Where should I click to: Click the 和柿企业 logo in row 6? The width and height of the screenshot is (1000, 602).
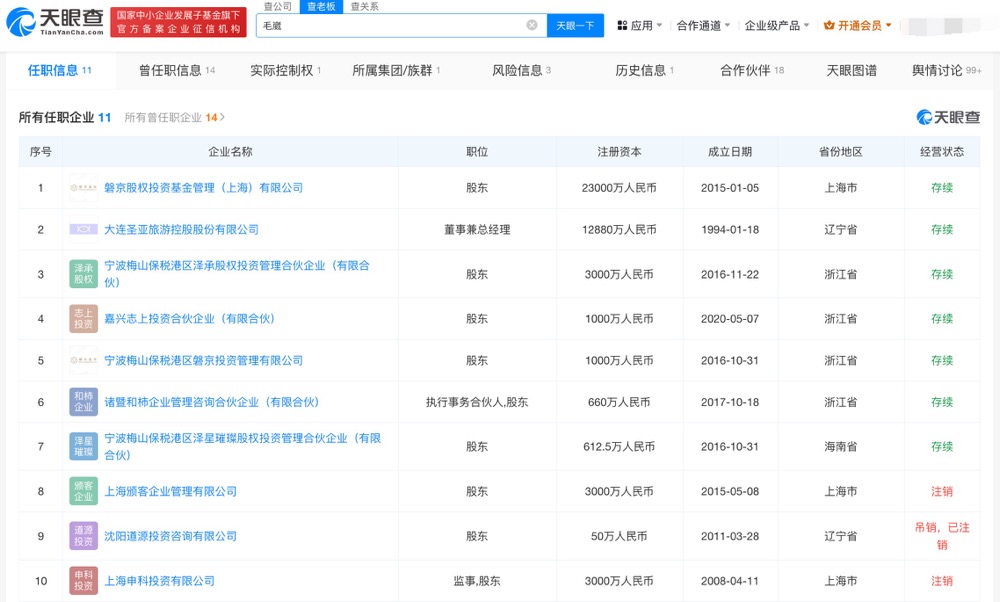(x=83, y=402)
